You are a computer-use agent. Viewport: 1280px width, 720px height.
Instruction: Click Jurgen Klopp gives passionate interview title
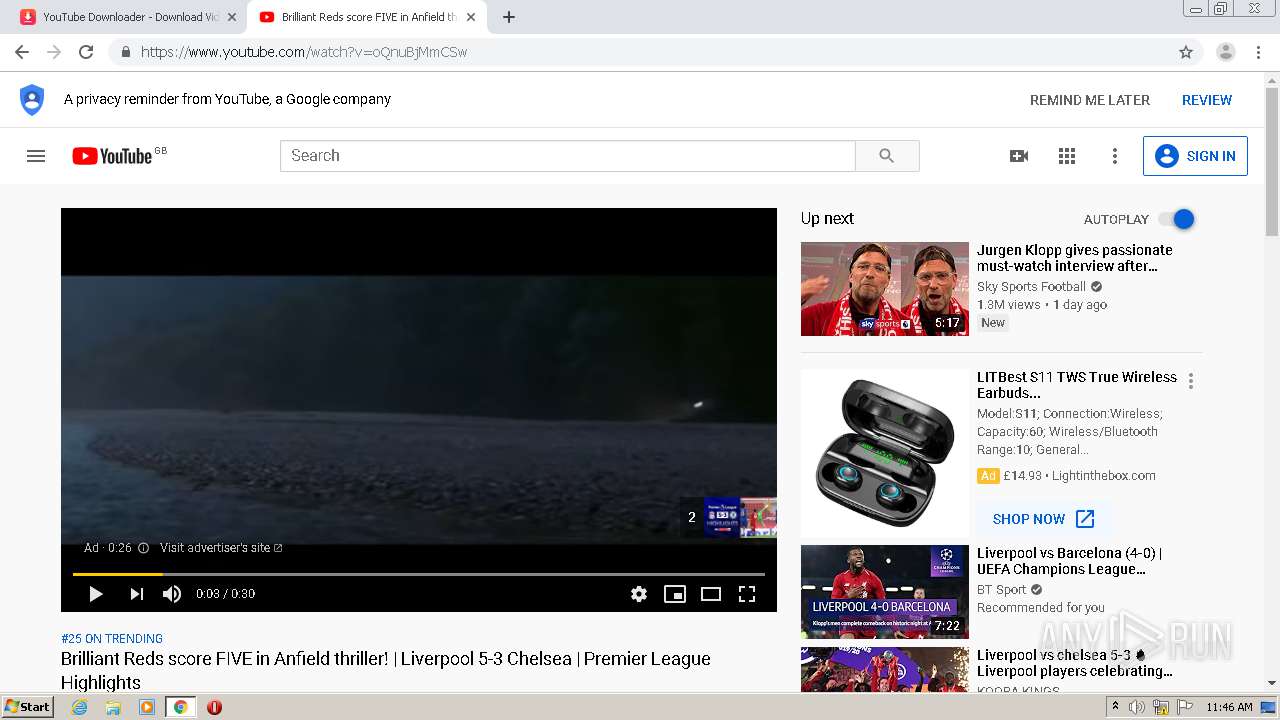(x=1075, y=258)
